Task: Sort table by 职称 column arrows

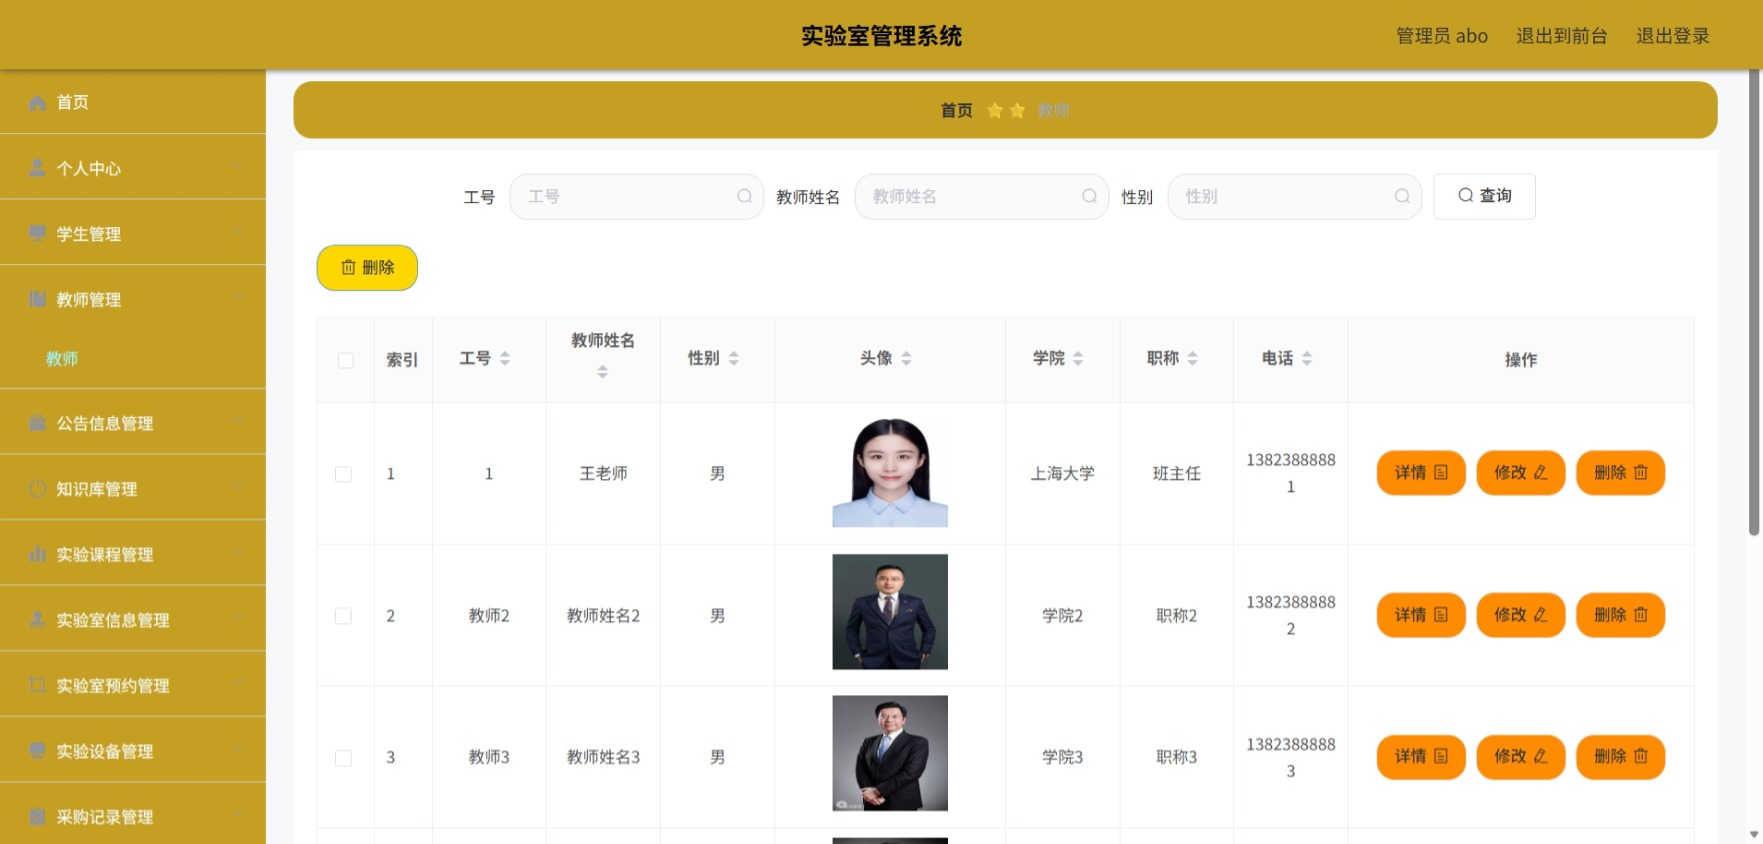Action: tap(1192, 358)
